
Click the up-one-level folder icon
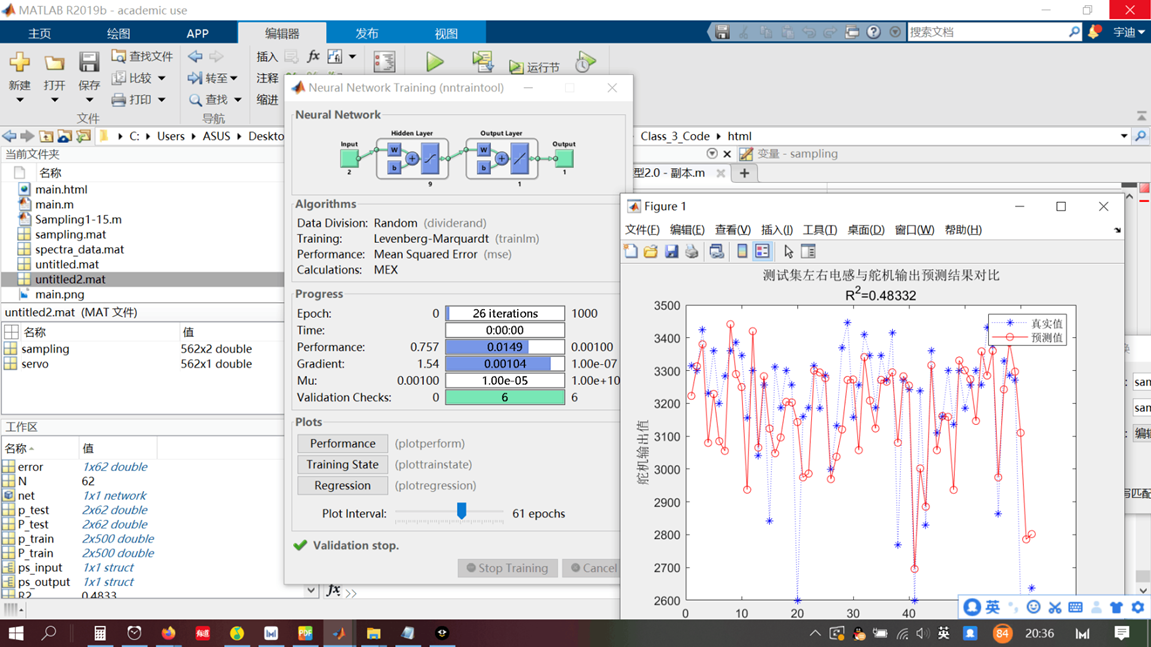46,136
